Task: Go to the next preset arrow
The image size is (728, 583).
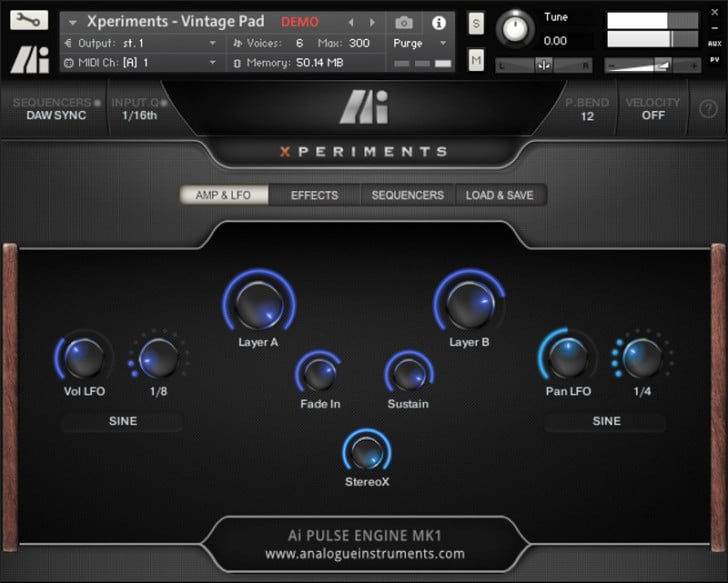Action: click(x=372, y=22)
